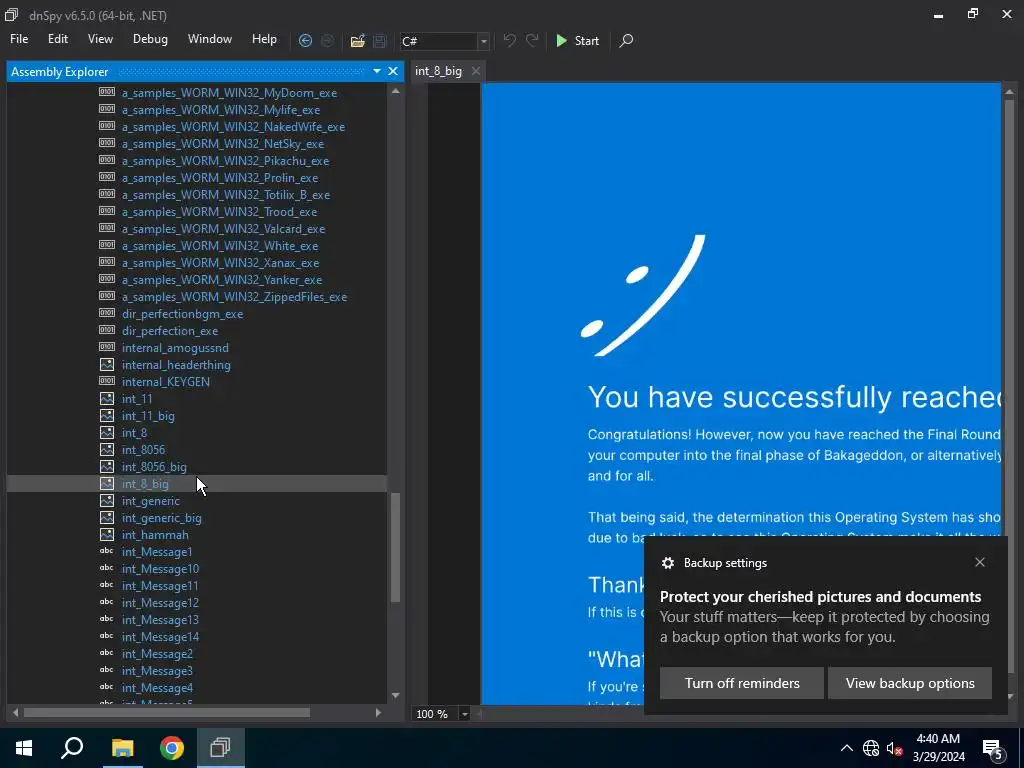Image resolution: width=1024 pixels, height=768 pixels.
Task: Click the Undo toolbar icon
Action: coord(509,40)
